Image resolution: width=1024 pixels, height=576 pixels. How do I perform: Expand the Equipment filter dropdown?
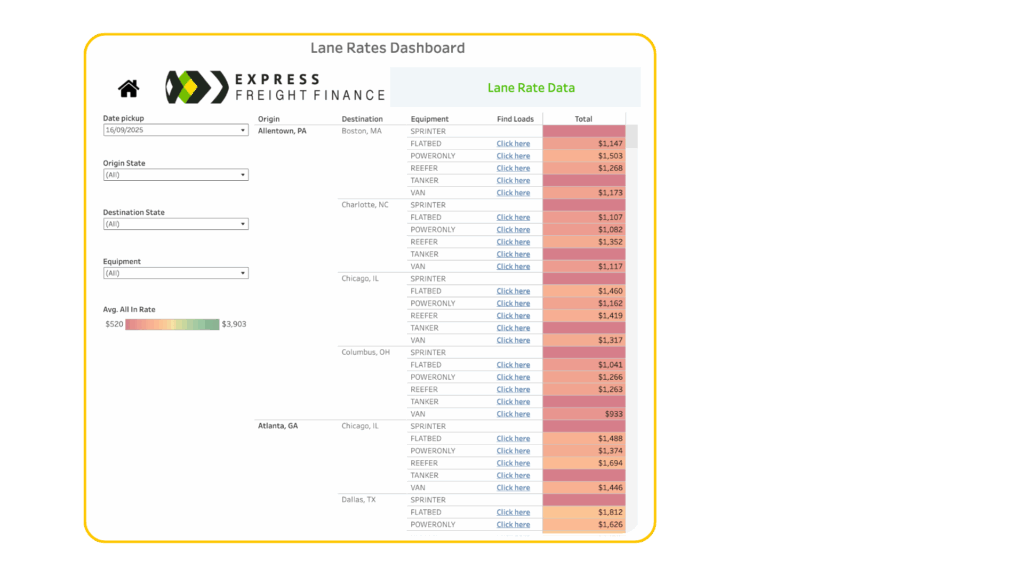coord(176,273)
